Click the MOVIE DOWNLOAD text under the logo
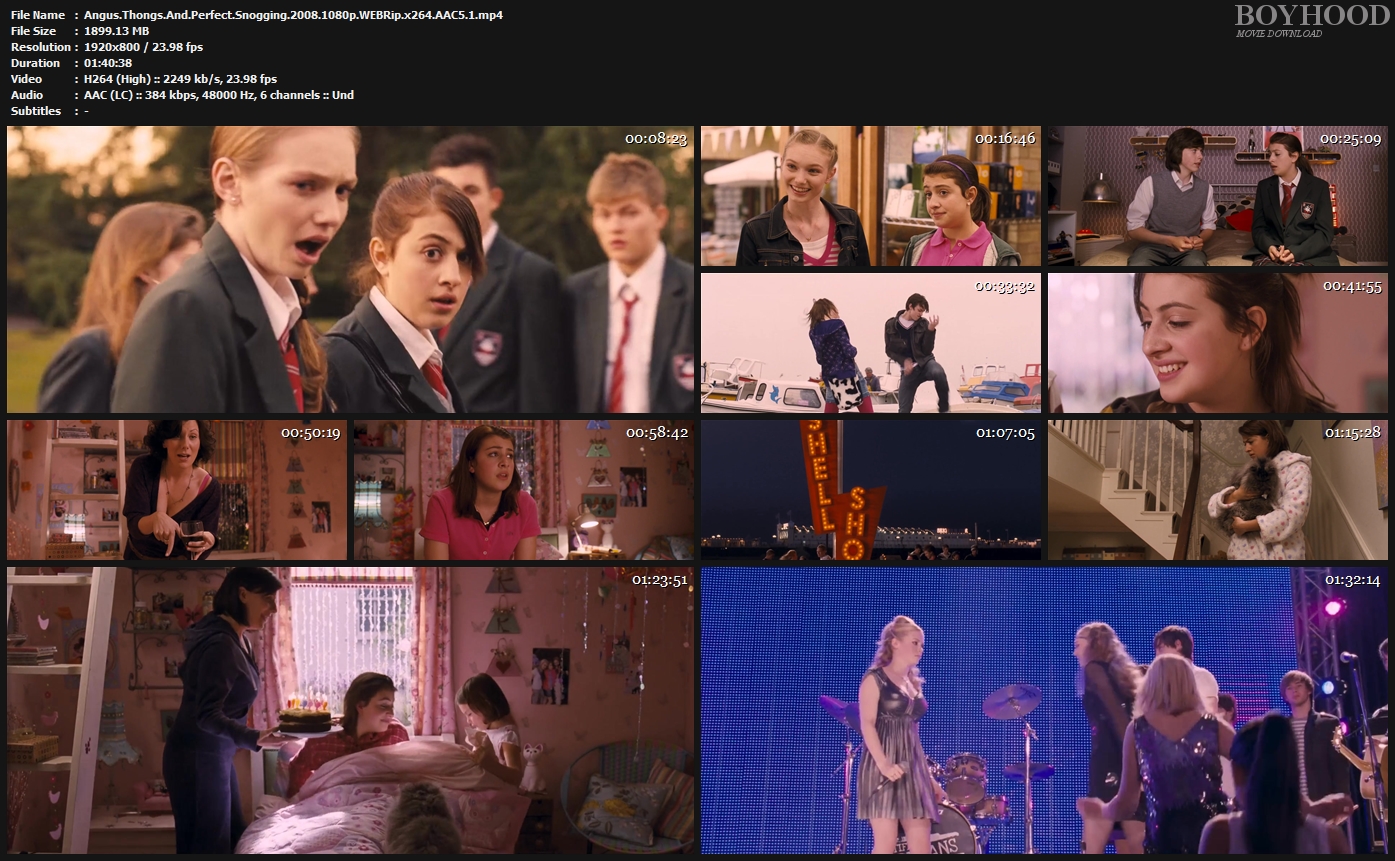 click(1278, 34)
